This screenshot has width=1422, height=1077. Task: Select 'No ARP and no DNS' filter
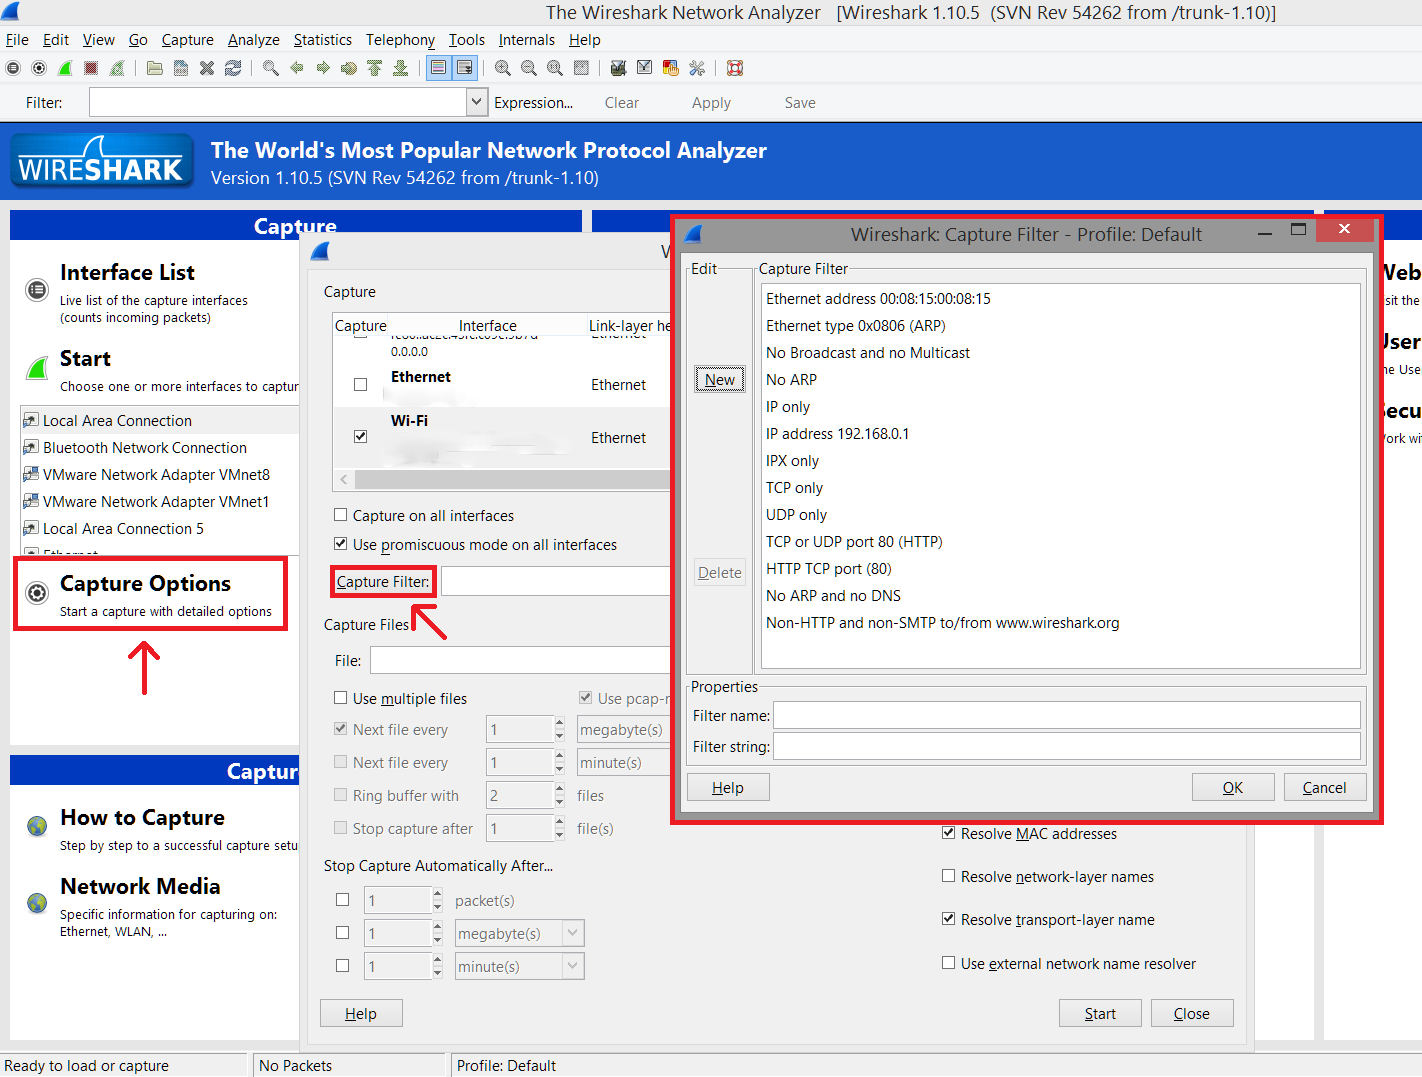pyautogui.click(x=834, y=595)
